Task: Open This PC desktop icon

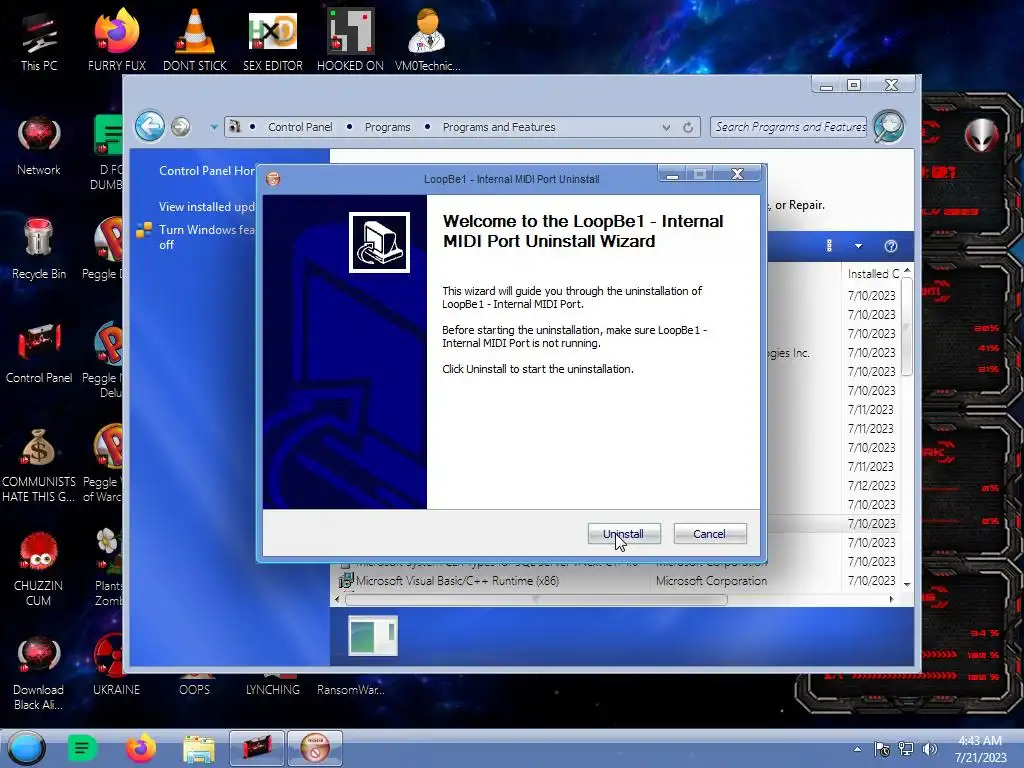Action: [x=39, y=42]
